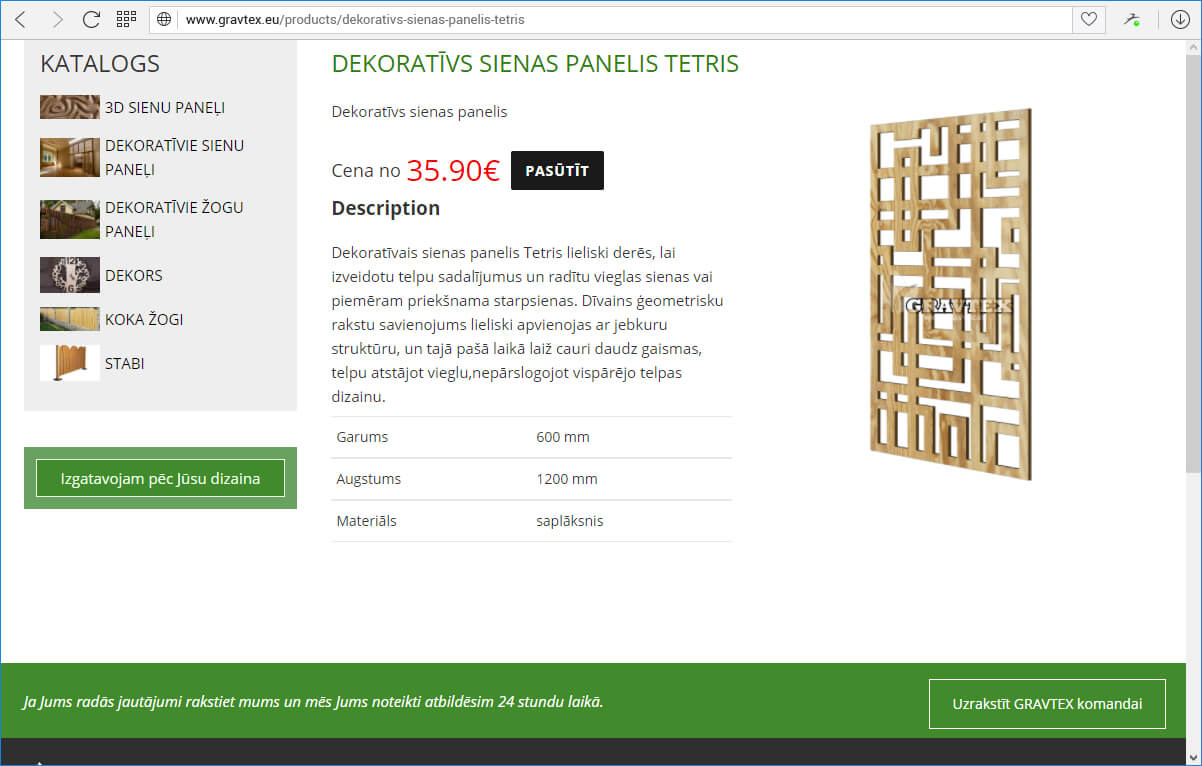This screenshot has height=766, width=1202.
Task: Select the Dekors catalog item
Action: 133,275
